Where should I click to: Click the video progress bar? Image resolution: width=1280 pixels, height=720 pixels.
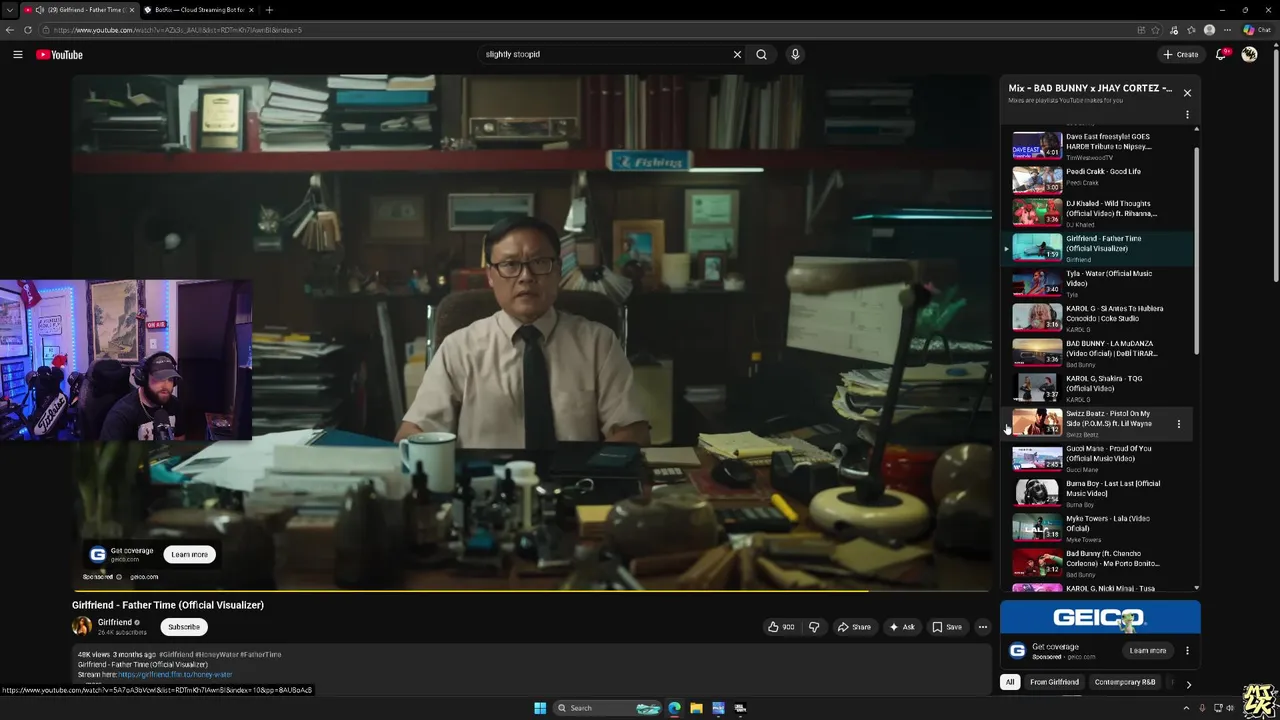coord(531,591)
